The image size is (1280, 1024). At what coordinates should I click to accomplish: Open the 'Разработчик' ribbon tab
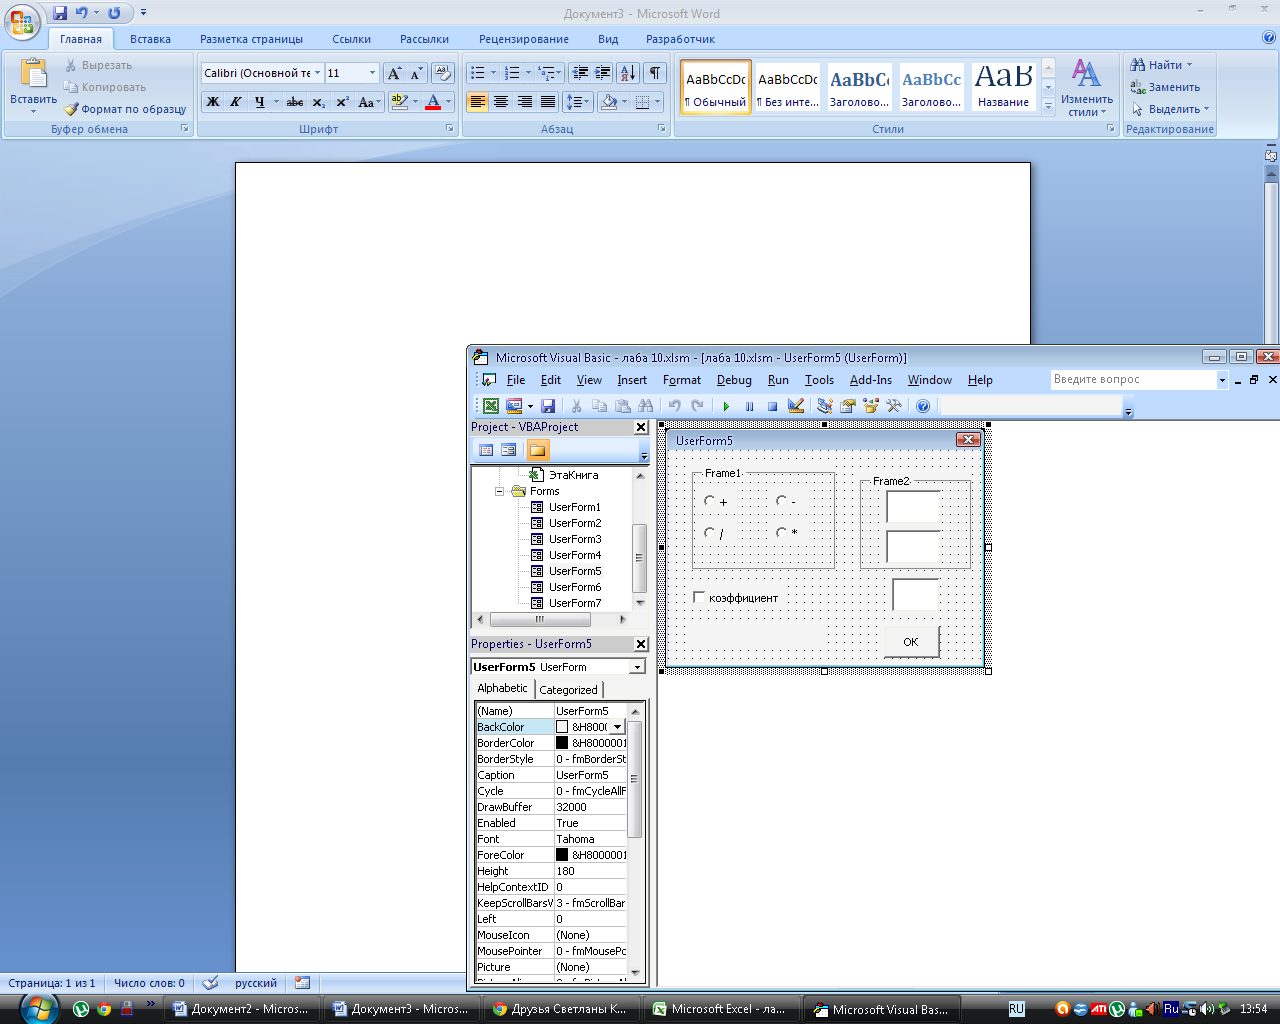680,39
